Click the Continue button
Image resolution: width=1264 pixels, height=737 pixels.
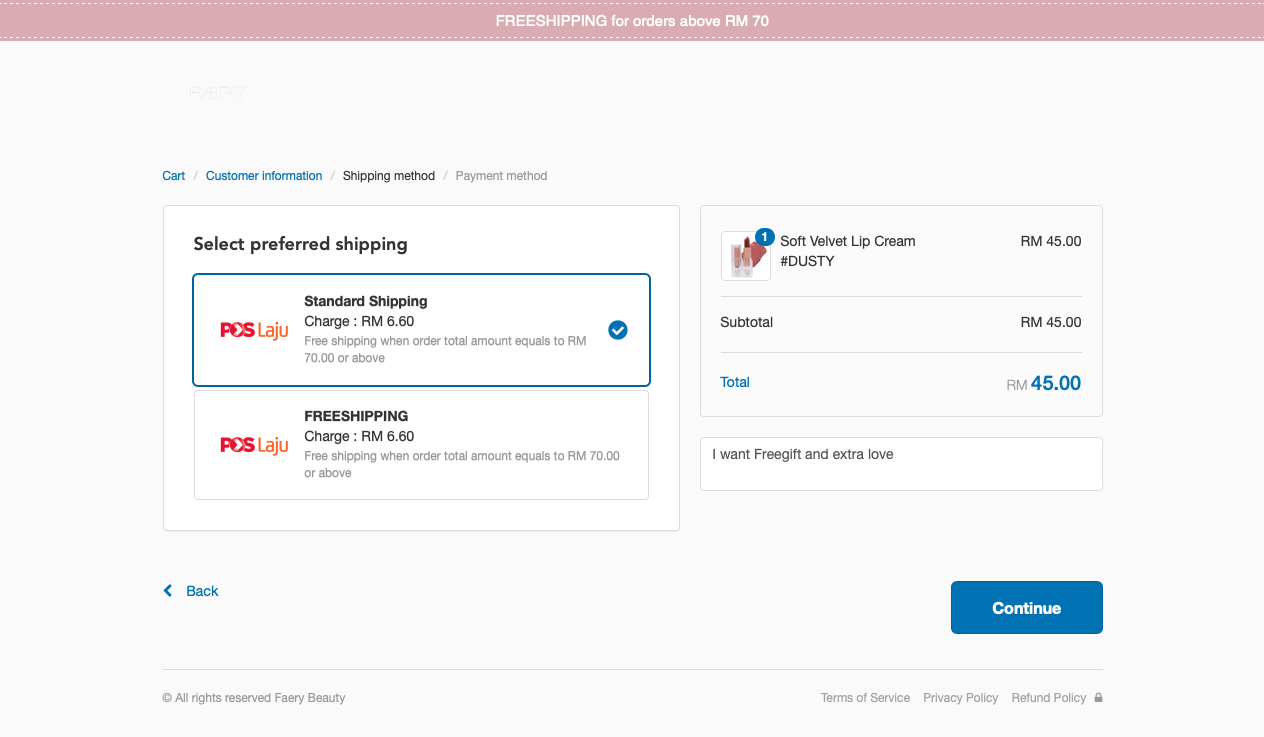(x=1026, y=608)
